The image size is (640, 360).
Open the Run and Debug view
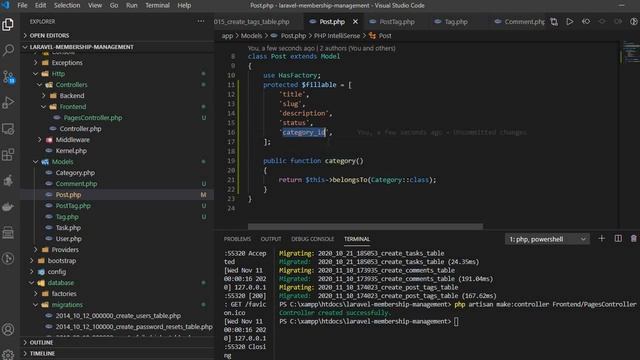[x=8, y=102]
